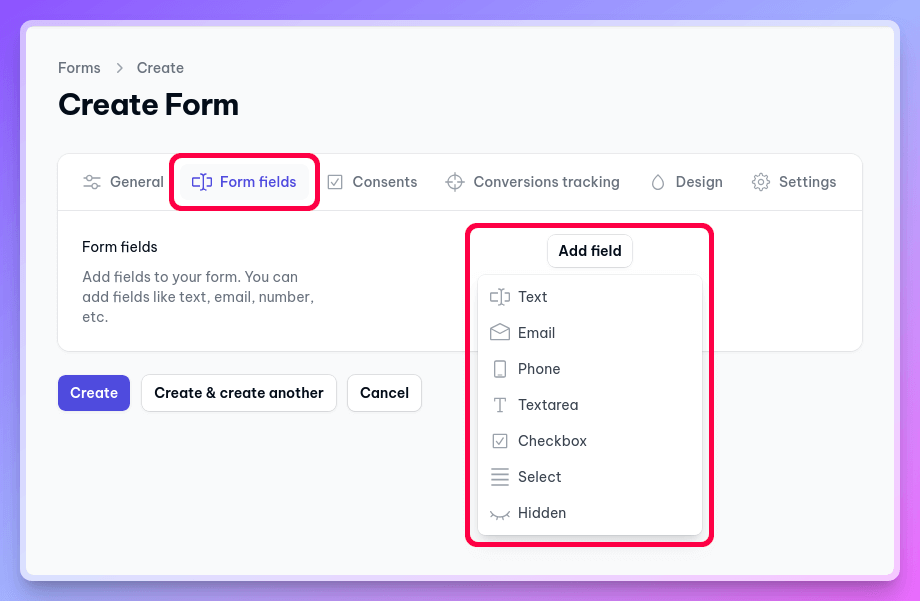Image resolution: width=920 pixels, height=601 pixels.
Task: Select Create & create another
Action: click(x=238, y=393)
